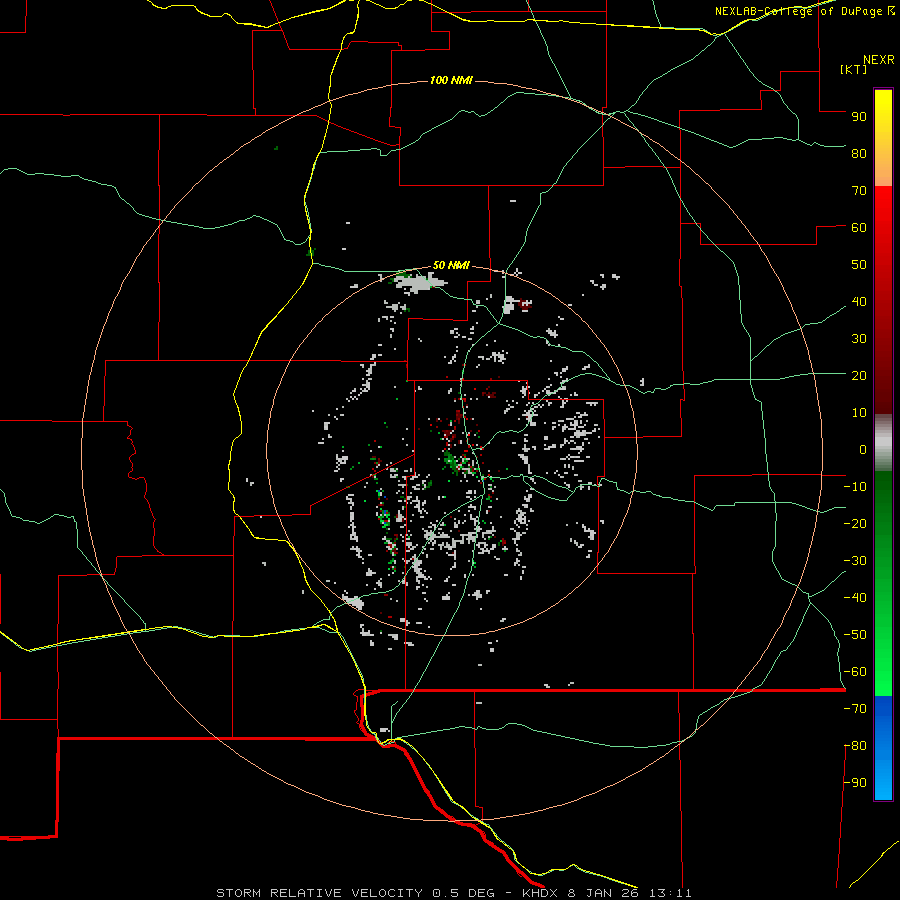The height and width of the screenshot is (900, 900).
Task: Click the 40 value on velocity scale
Action: pos(859,301)
